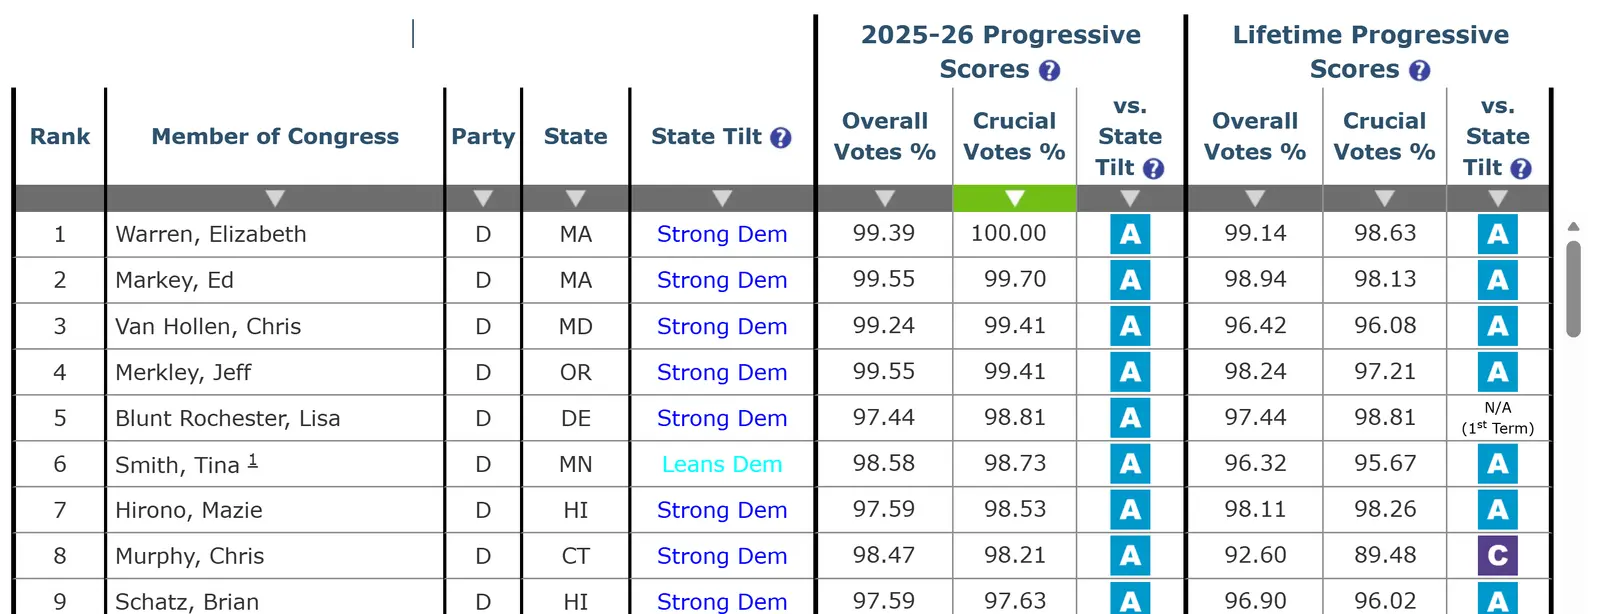The height and width of the screenshot is (614, 1600).
Task: Click the active green Crucial Votes sort arrow
Action: 1014,198
